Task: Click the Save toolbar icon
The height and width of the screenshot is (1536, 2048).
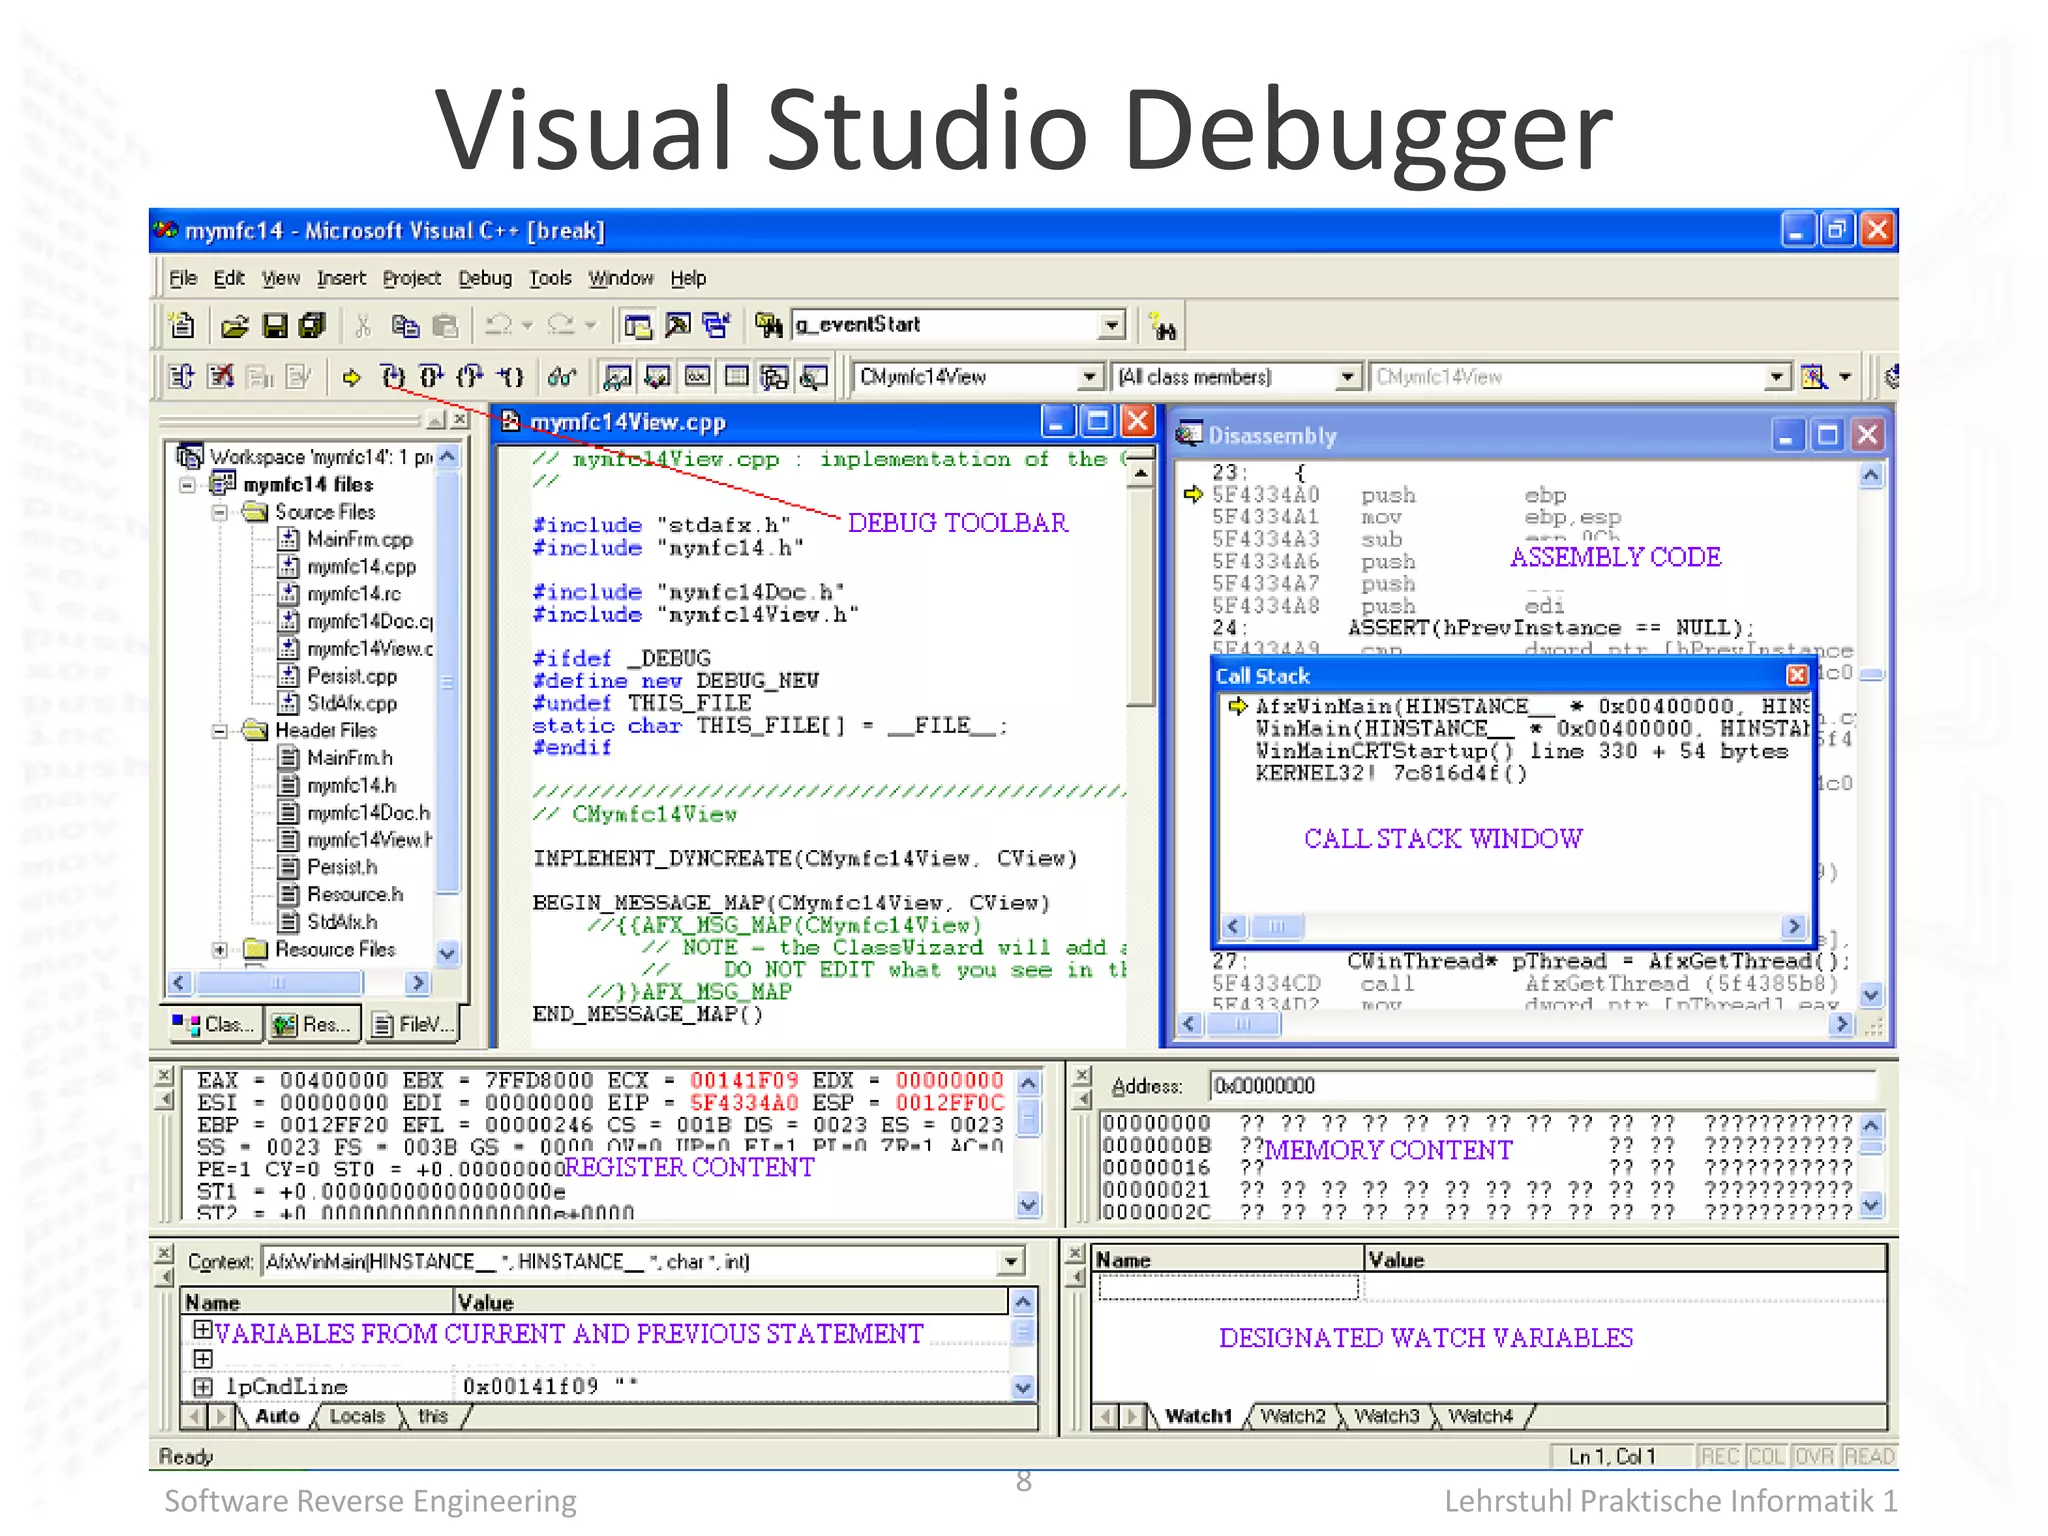Action: (275, 325)
